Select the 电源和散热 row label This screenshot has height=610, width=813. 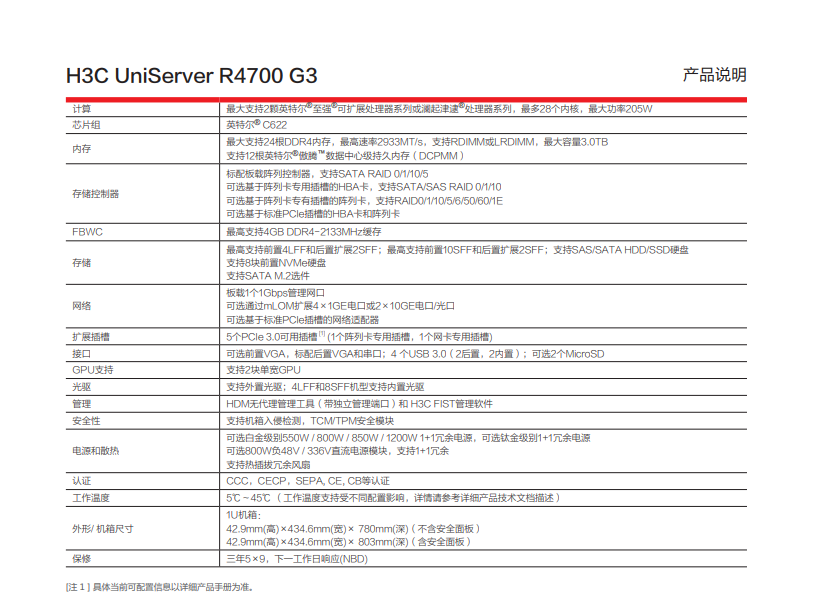95,451
